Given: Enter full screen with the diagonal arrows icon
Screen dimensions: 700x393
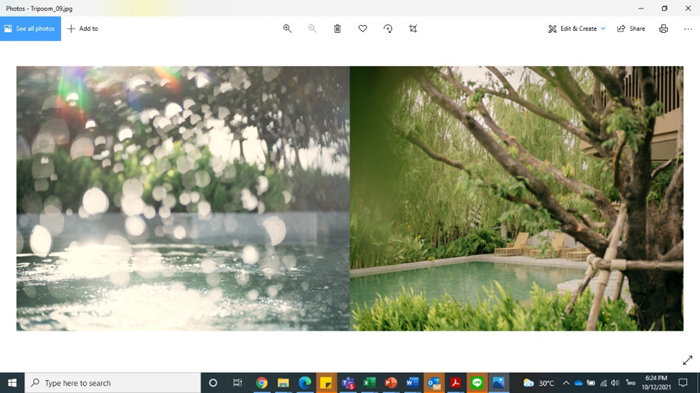Looking at the screenshot, I should (688, 360).
